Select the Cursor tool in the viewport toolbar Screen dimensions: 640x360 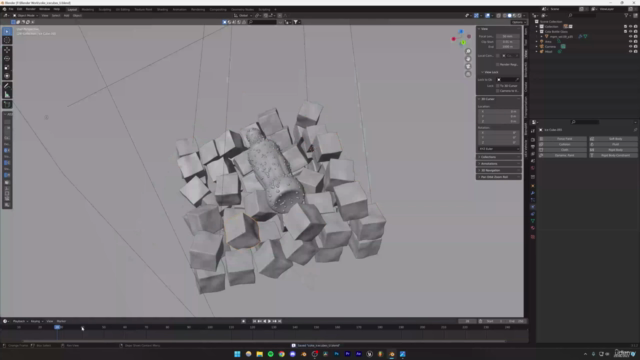7,40
